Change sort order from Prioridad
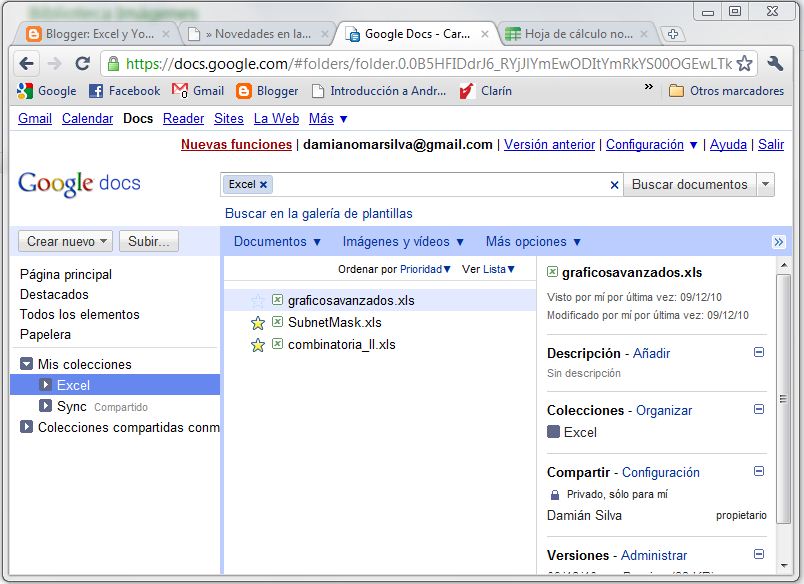This screenshot has height=584, width=804. (x=425, y=269)
